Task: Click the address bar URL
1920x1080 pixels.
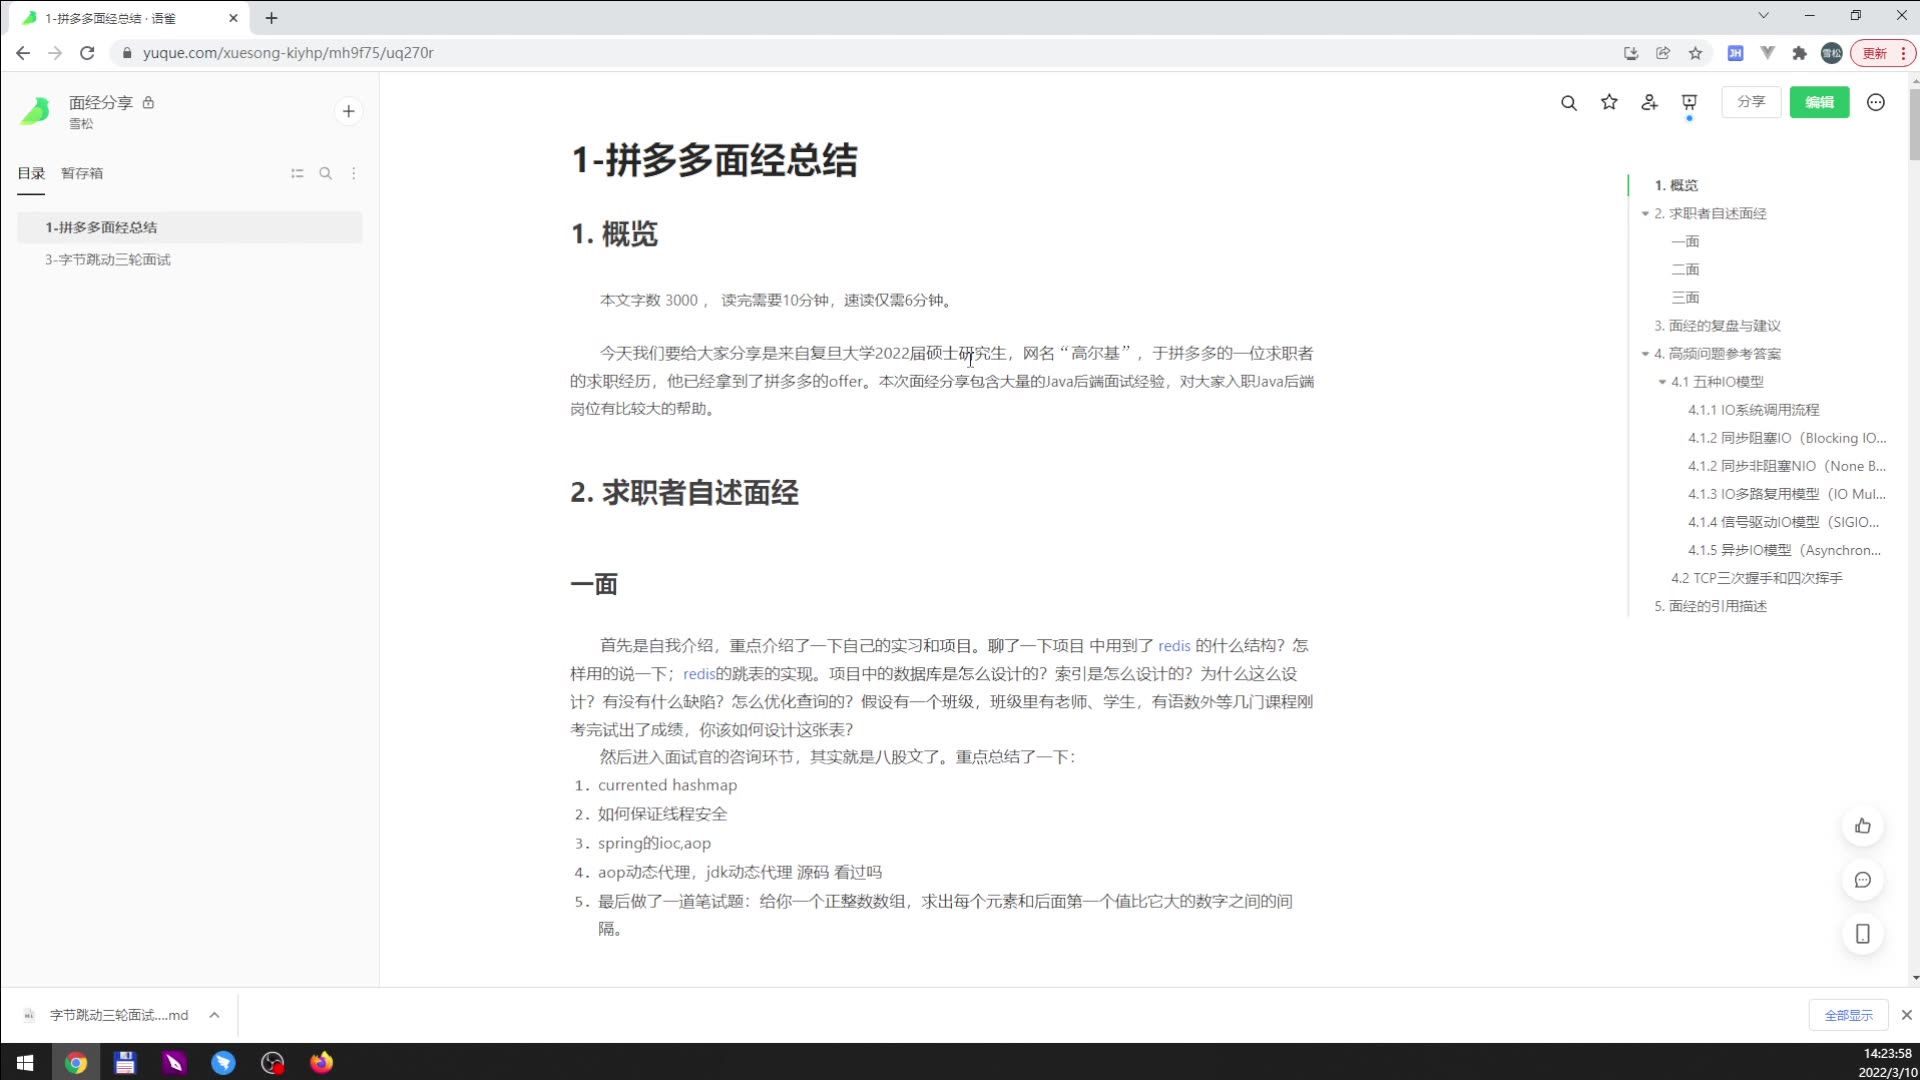Action: pos(288,53)
